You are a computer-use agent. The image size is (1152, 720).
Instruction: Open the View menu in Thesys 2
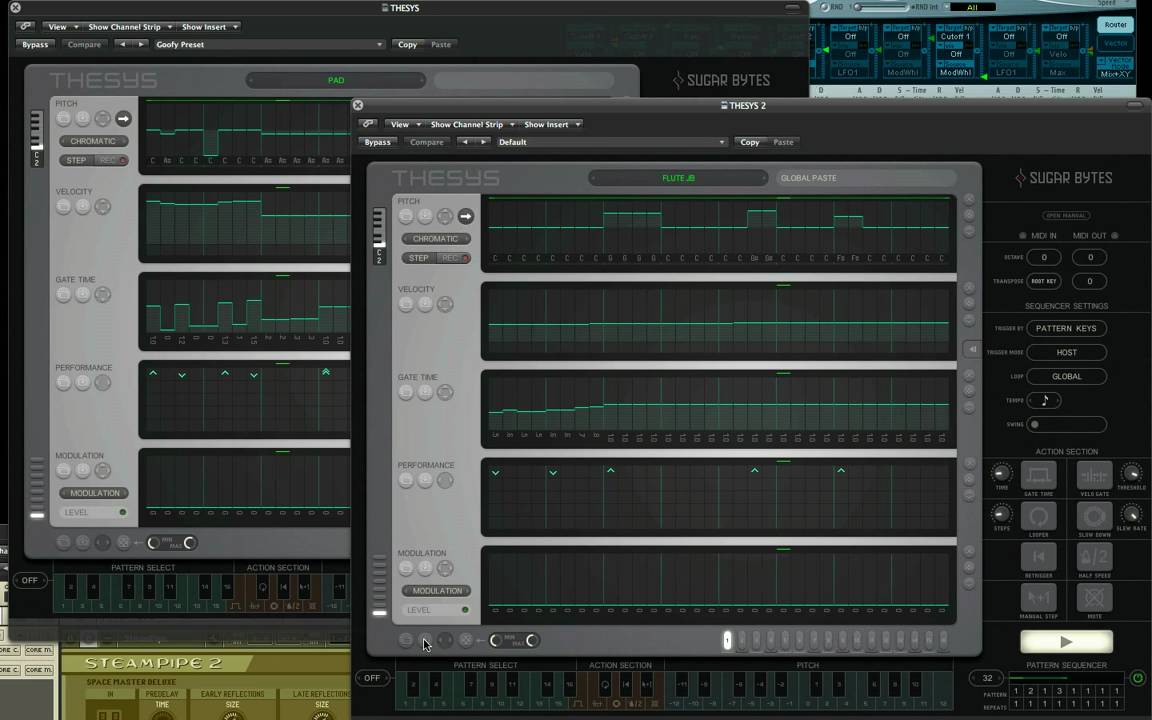point(405,124)
